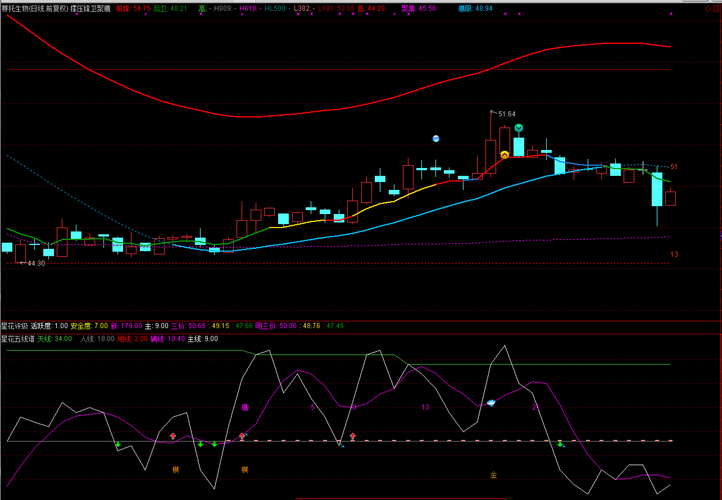Click the purple 21 label in the lower indicator
Image resolution: width=722 pixels, height=500 pixels.
pyautogui.click(x=536, y=407)
